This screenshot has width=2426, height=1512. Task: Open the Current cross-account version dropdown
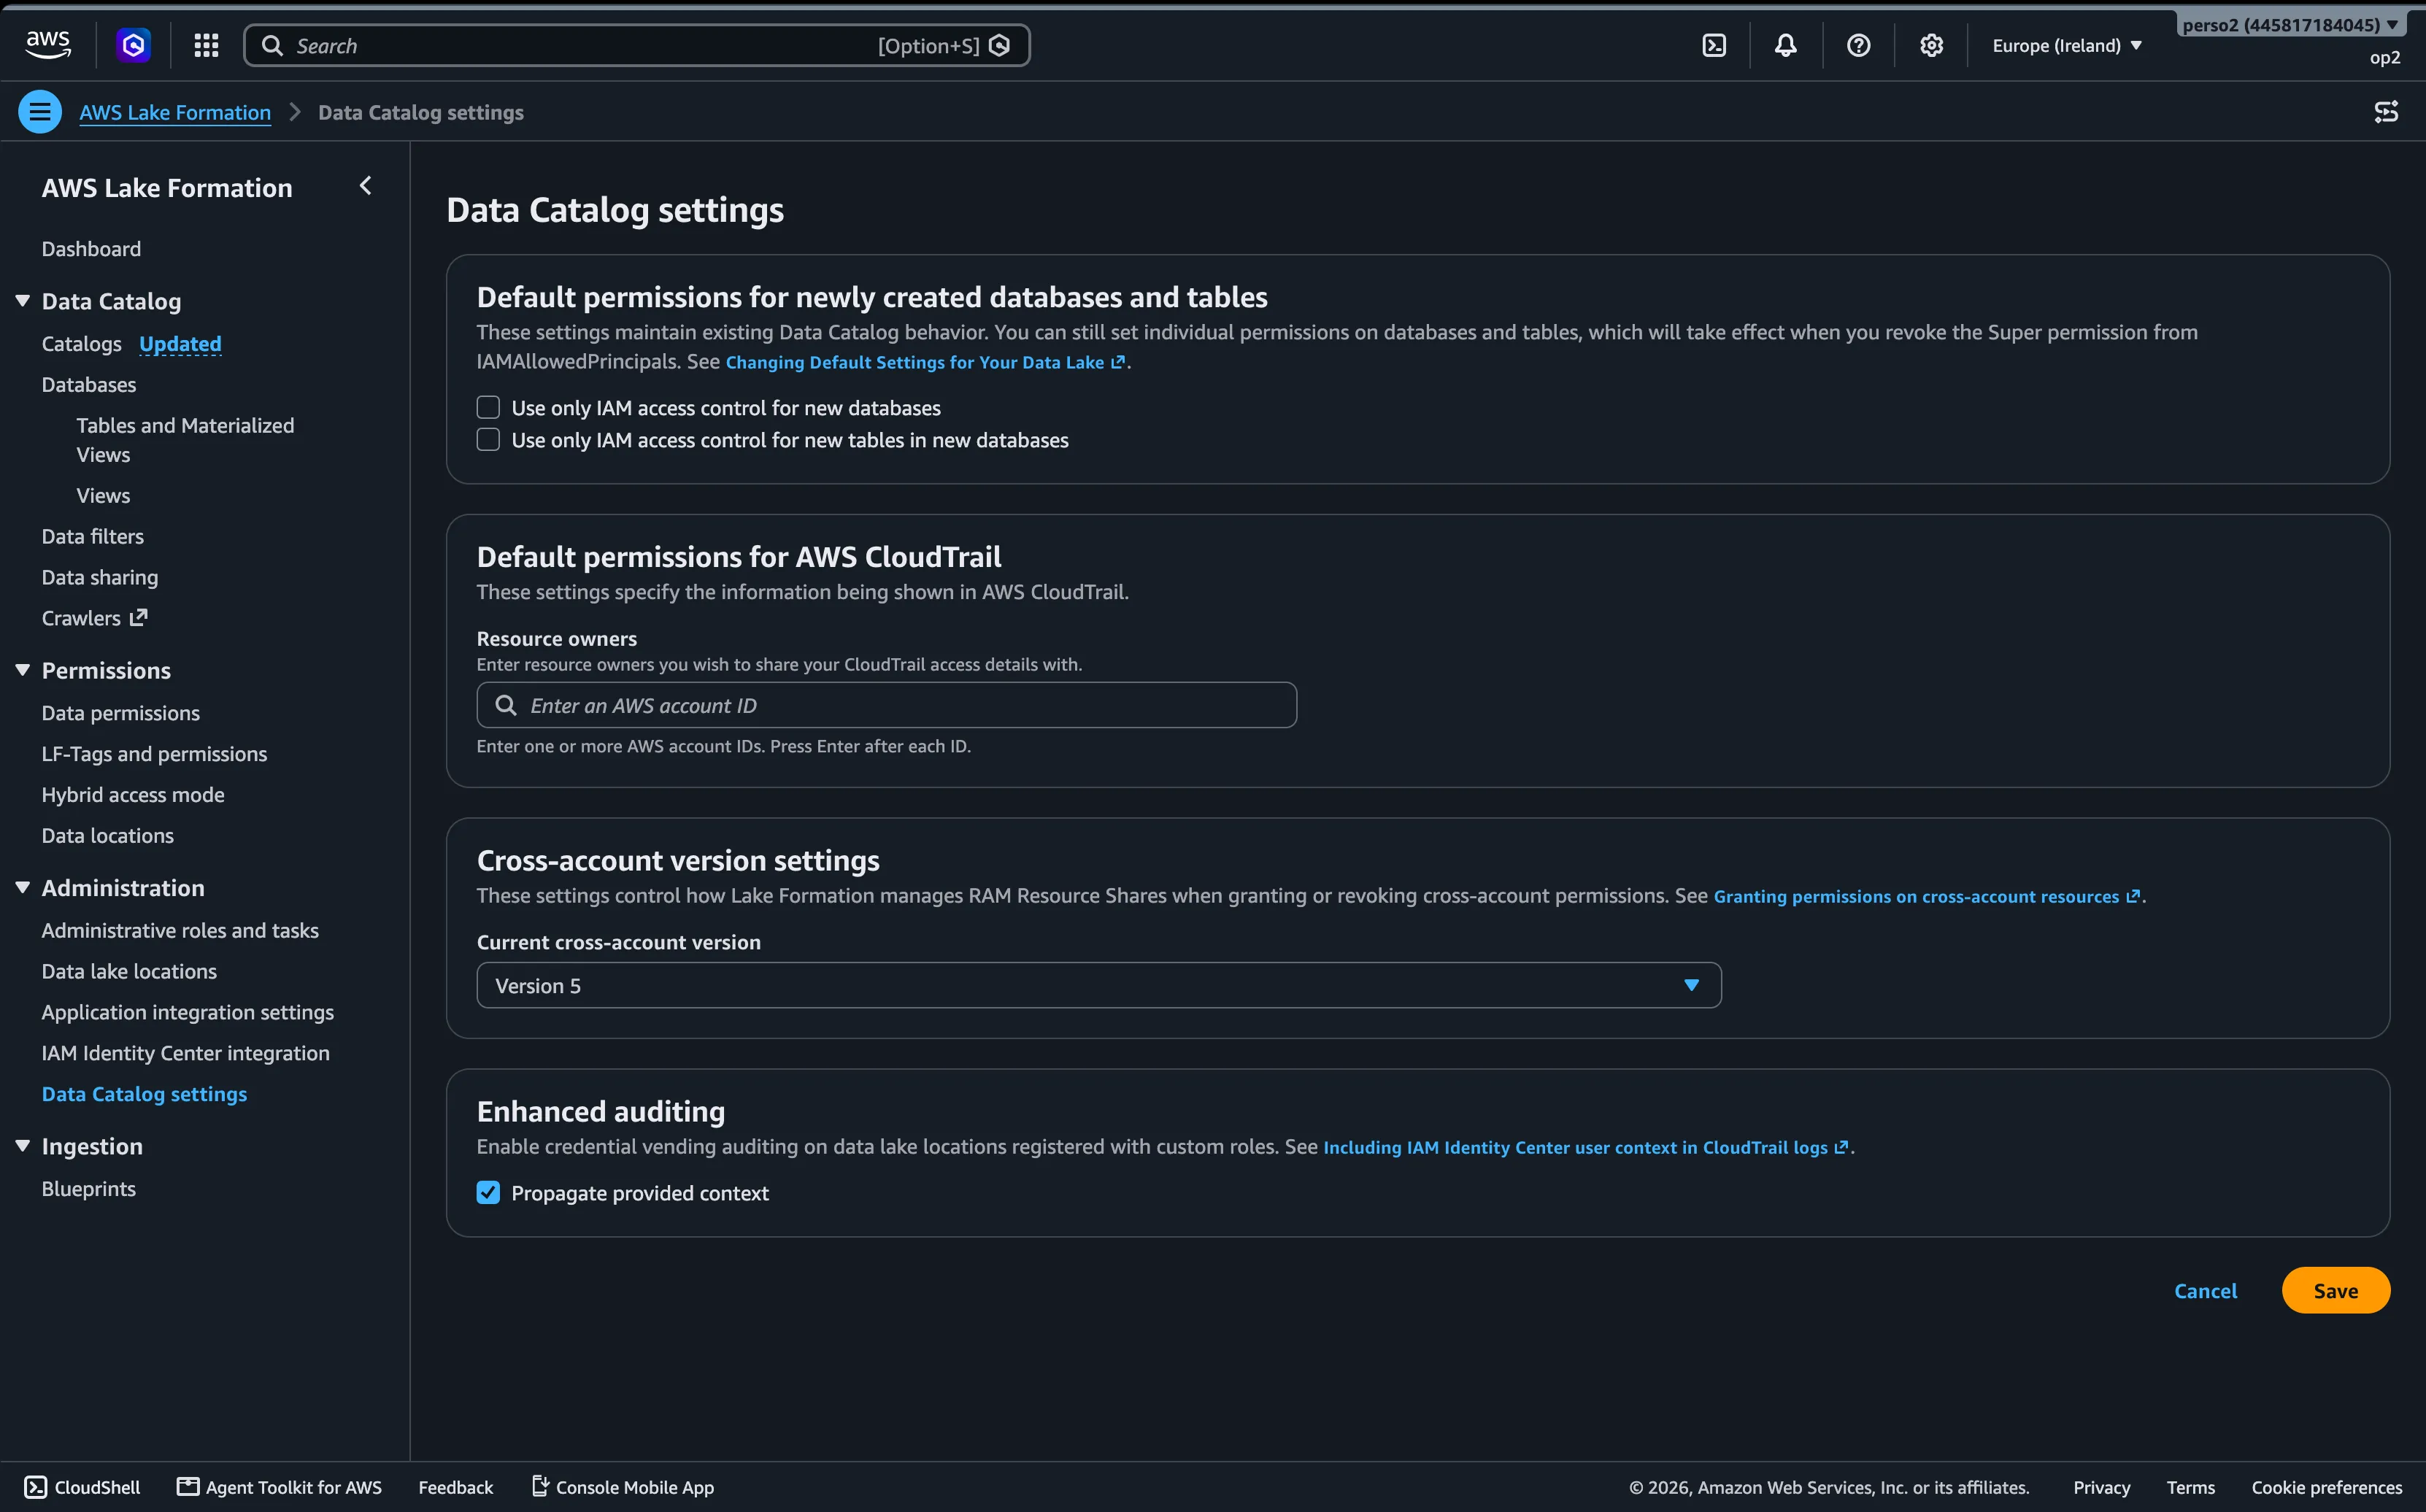[1099, 986]
